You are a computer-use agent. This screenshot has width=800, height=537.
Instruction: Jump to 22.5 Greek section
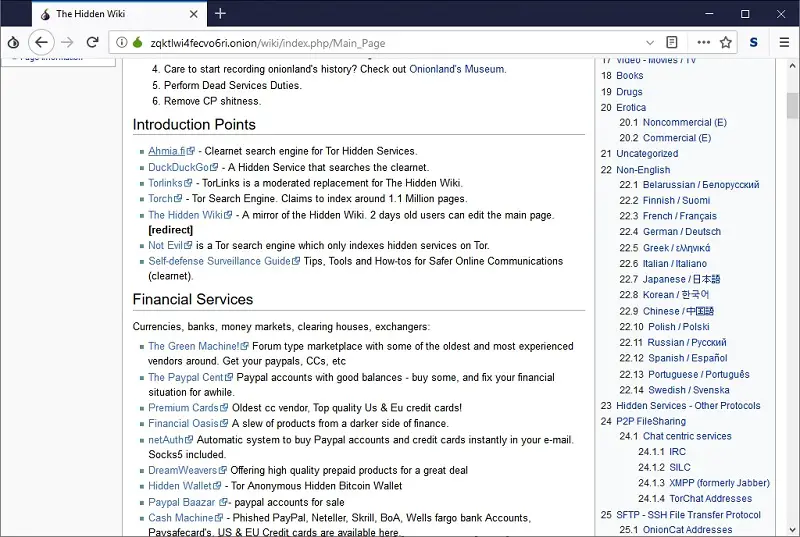click(665, 248)
